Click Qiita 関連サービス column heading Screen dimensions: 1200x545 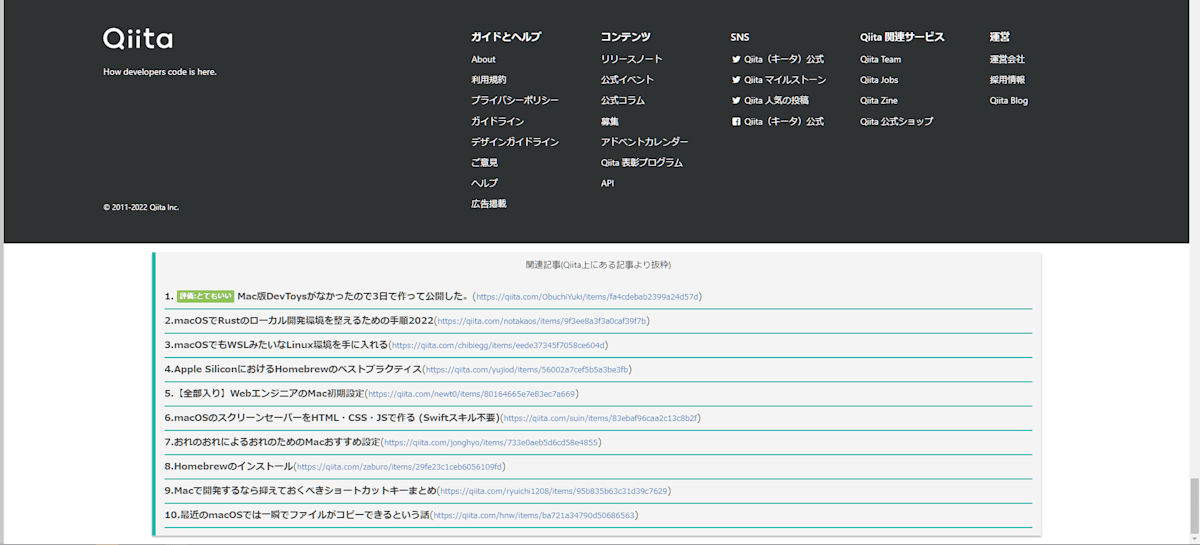point(902,37)
